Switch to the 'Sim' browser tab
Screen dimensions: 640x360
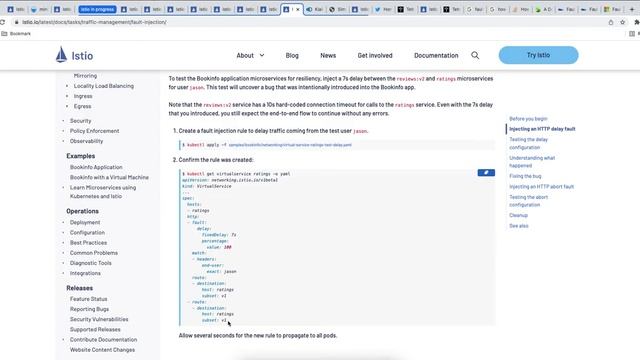(337, 9)
